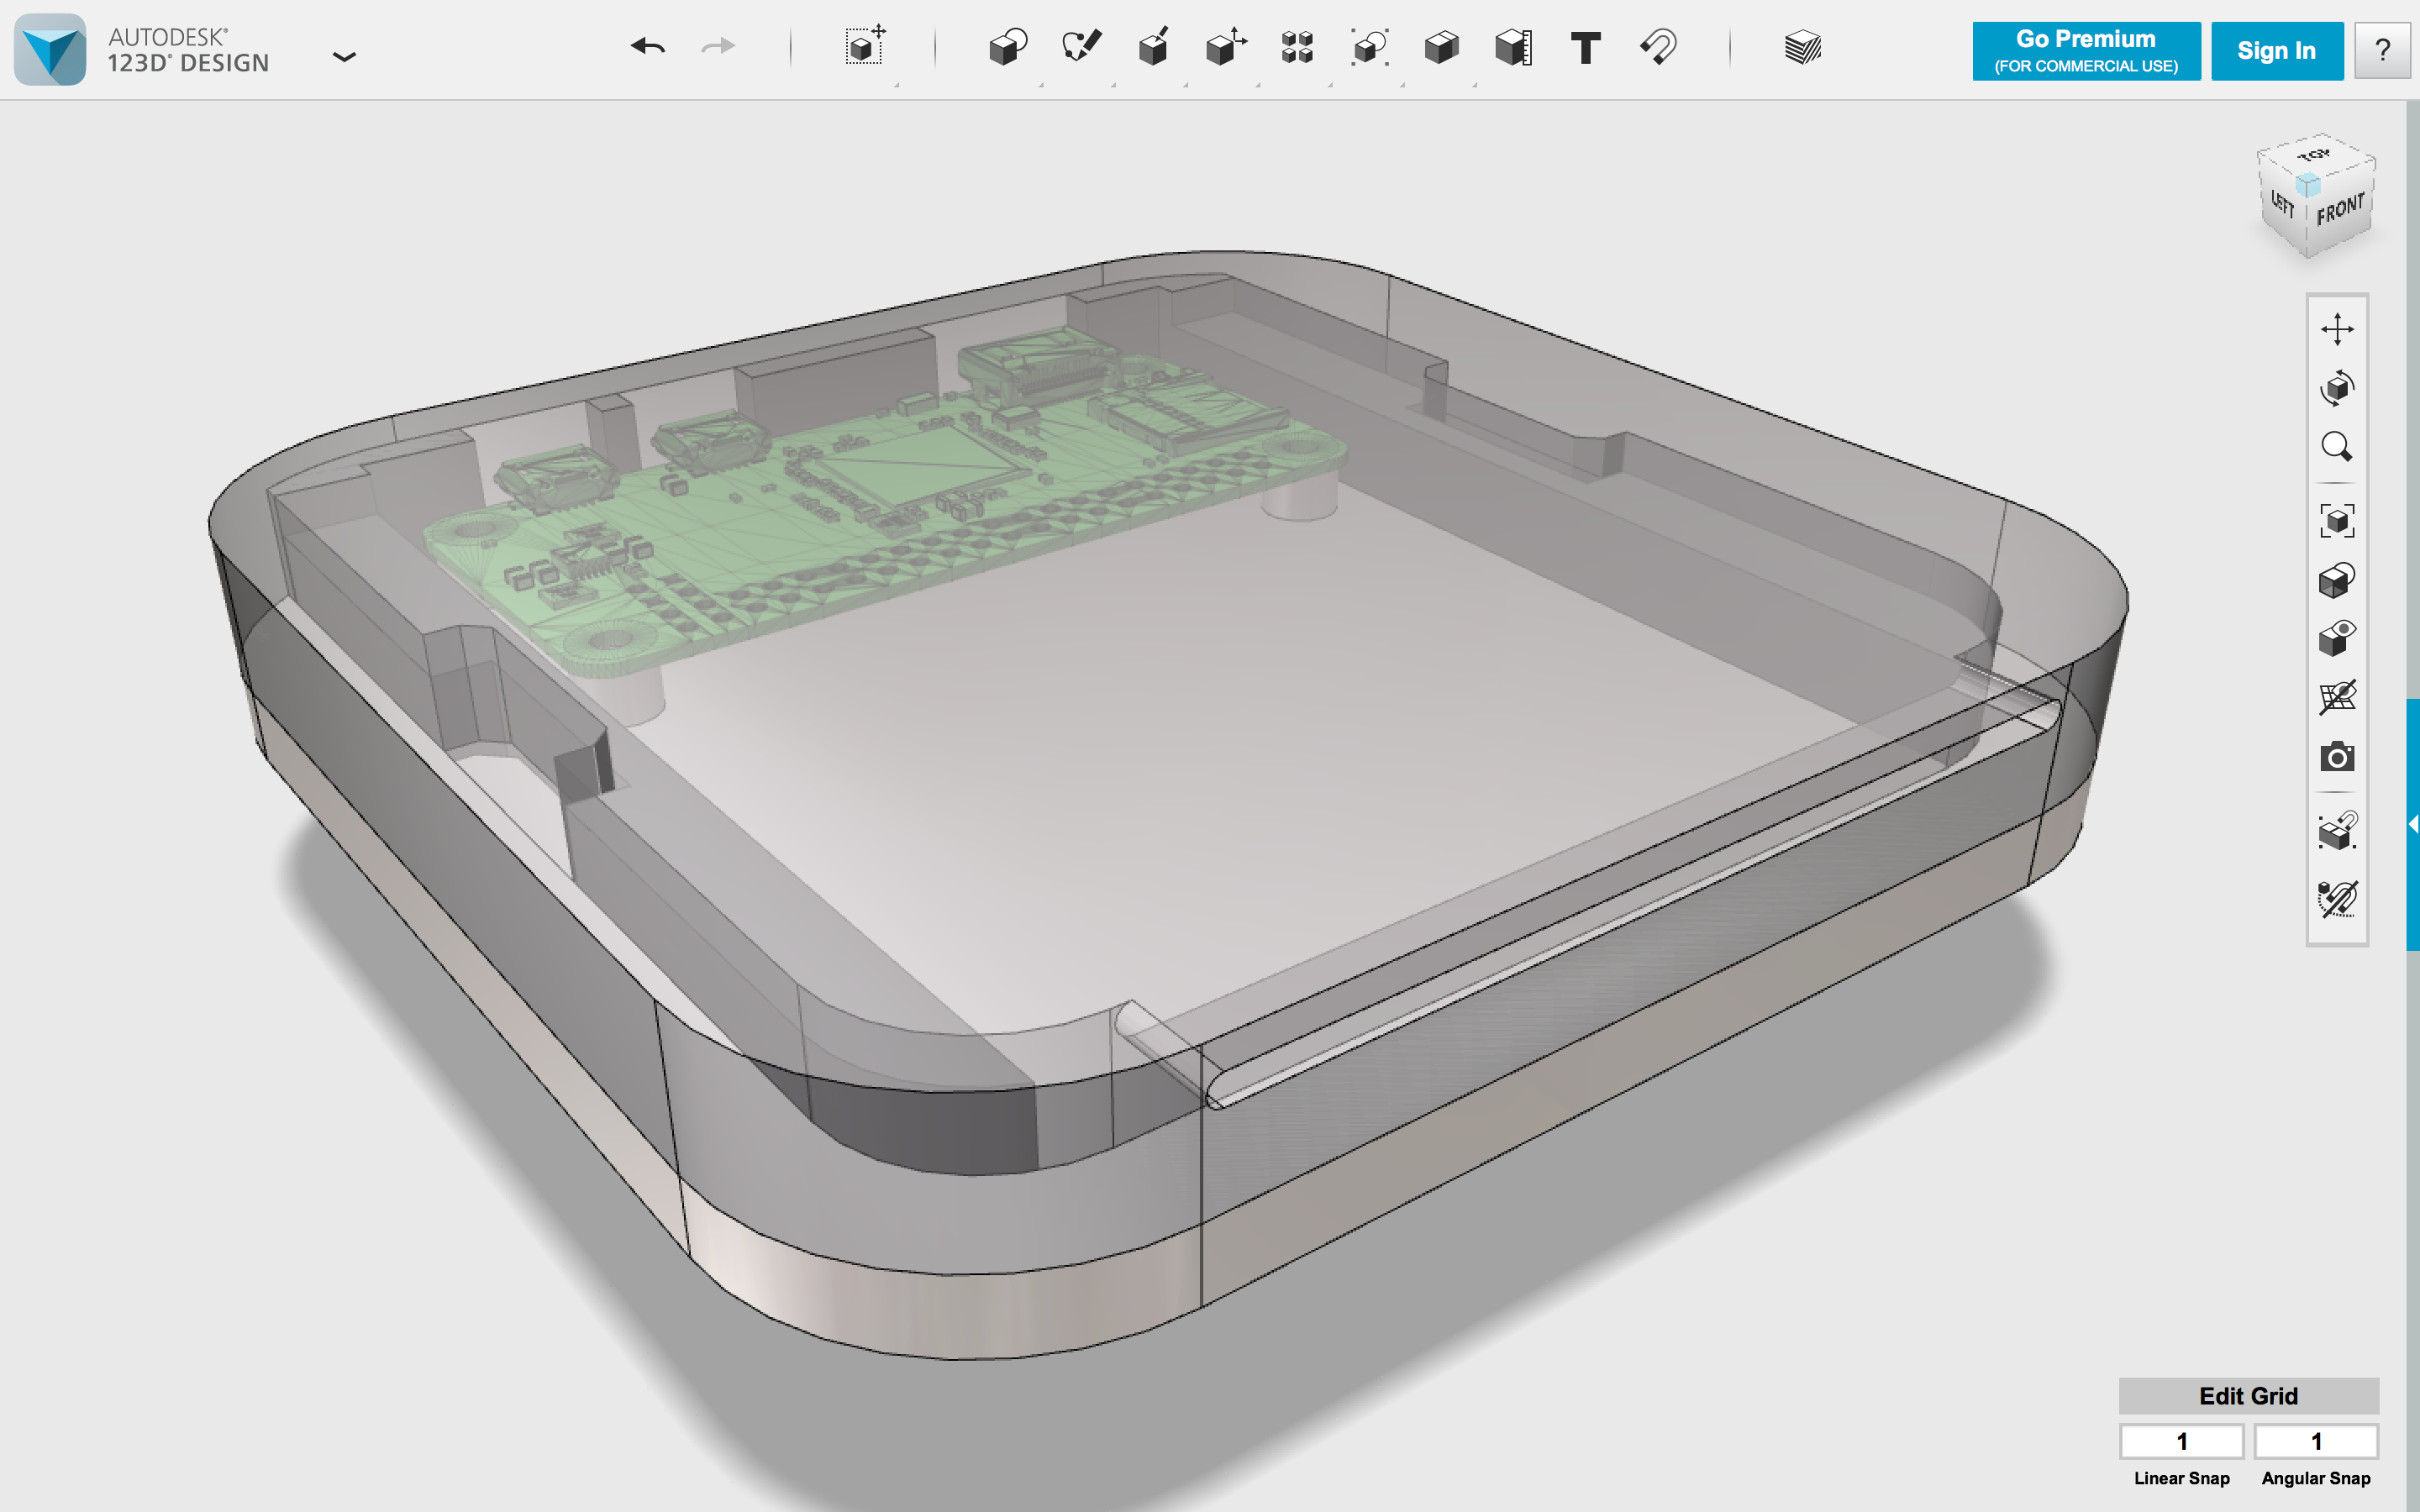Take a screenshot with the camera icon
The height and width of the screenshot is (1512, 2420).
pos(2337,756)
